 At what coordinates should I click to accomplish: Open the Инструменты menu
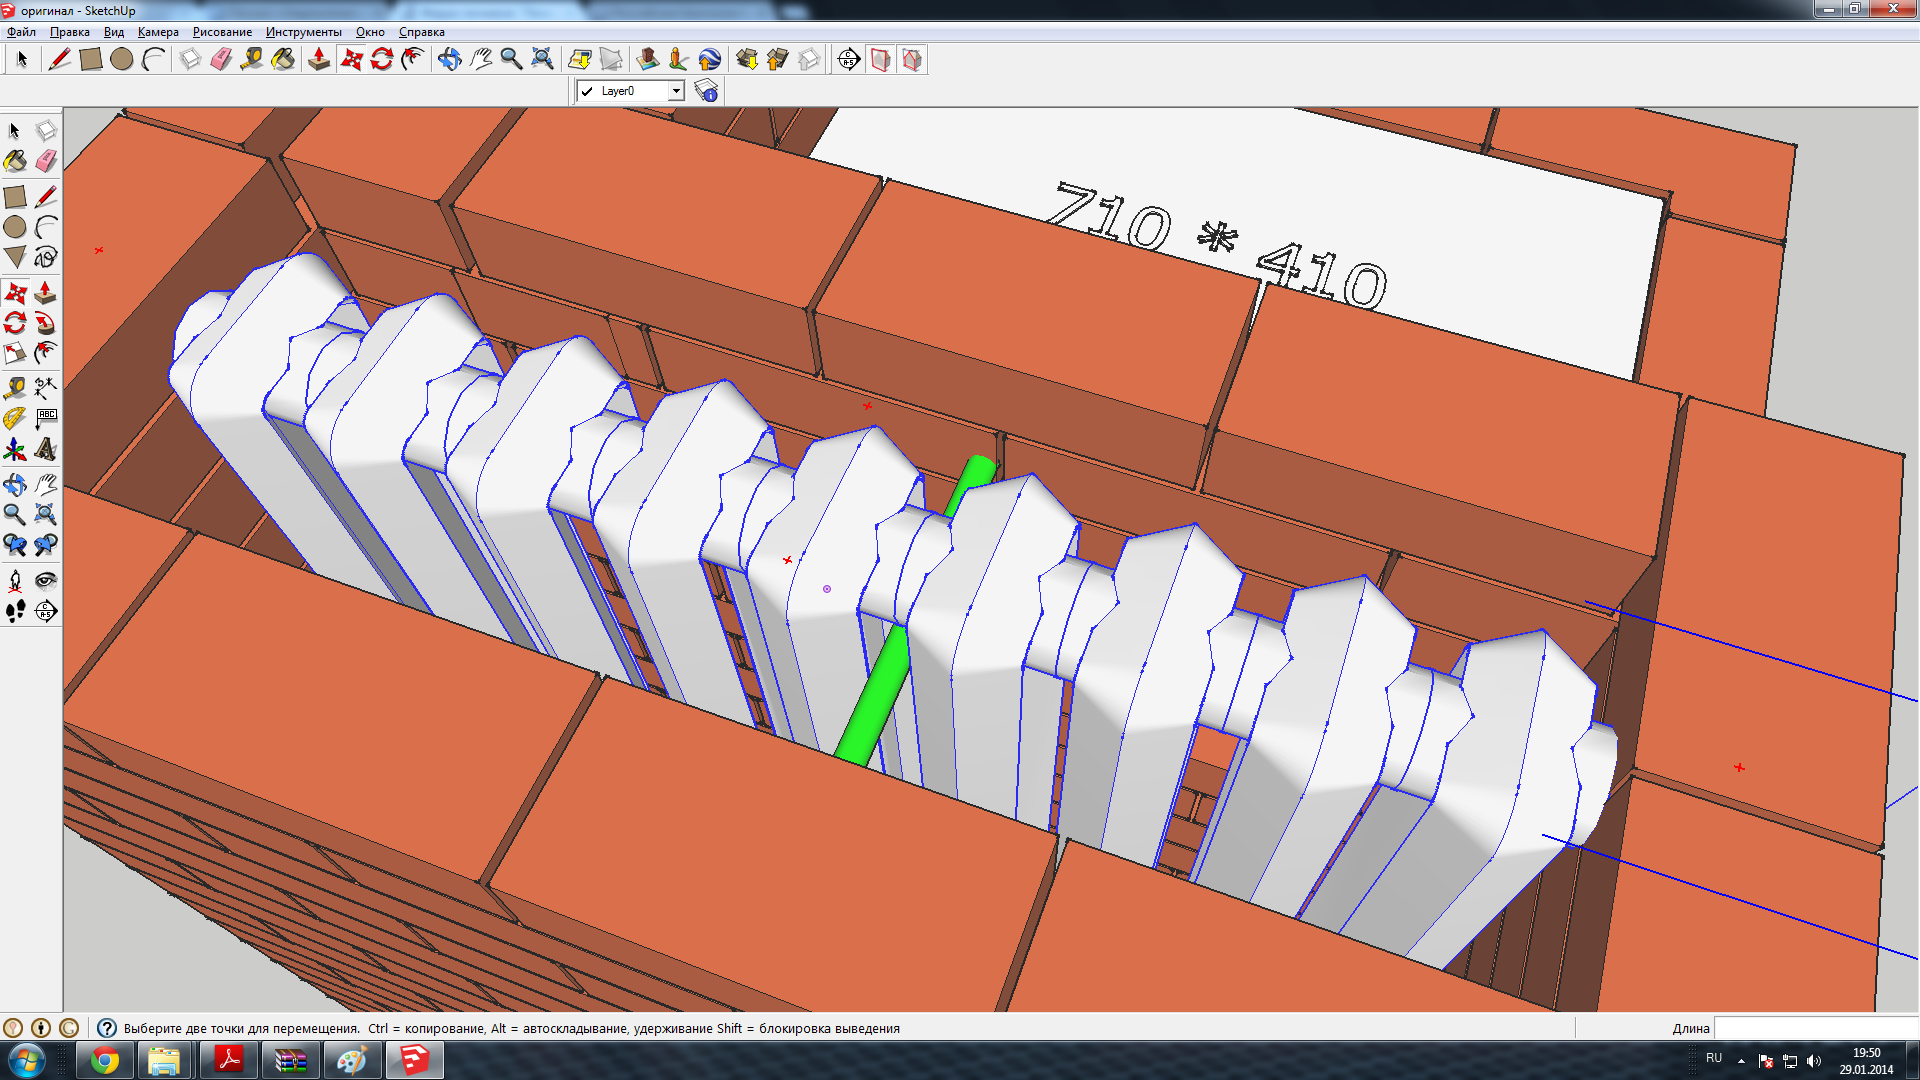(x=303, y=32)
